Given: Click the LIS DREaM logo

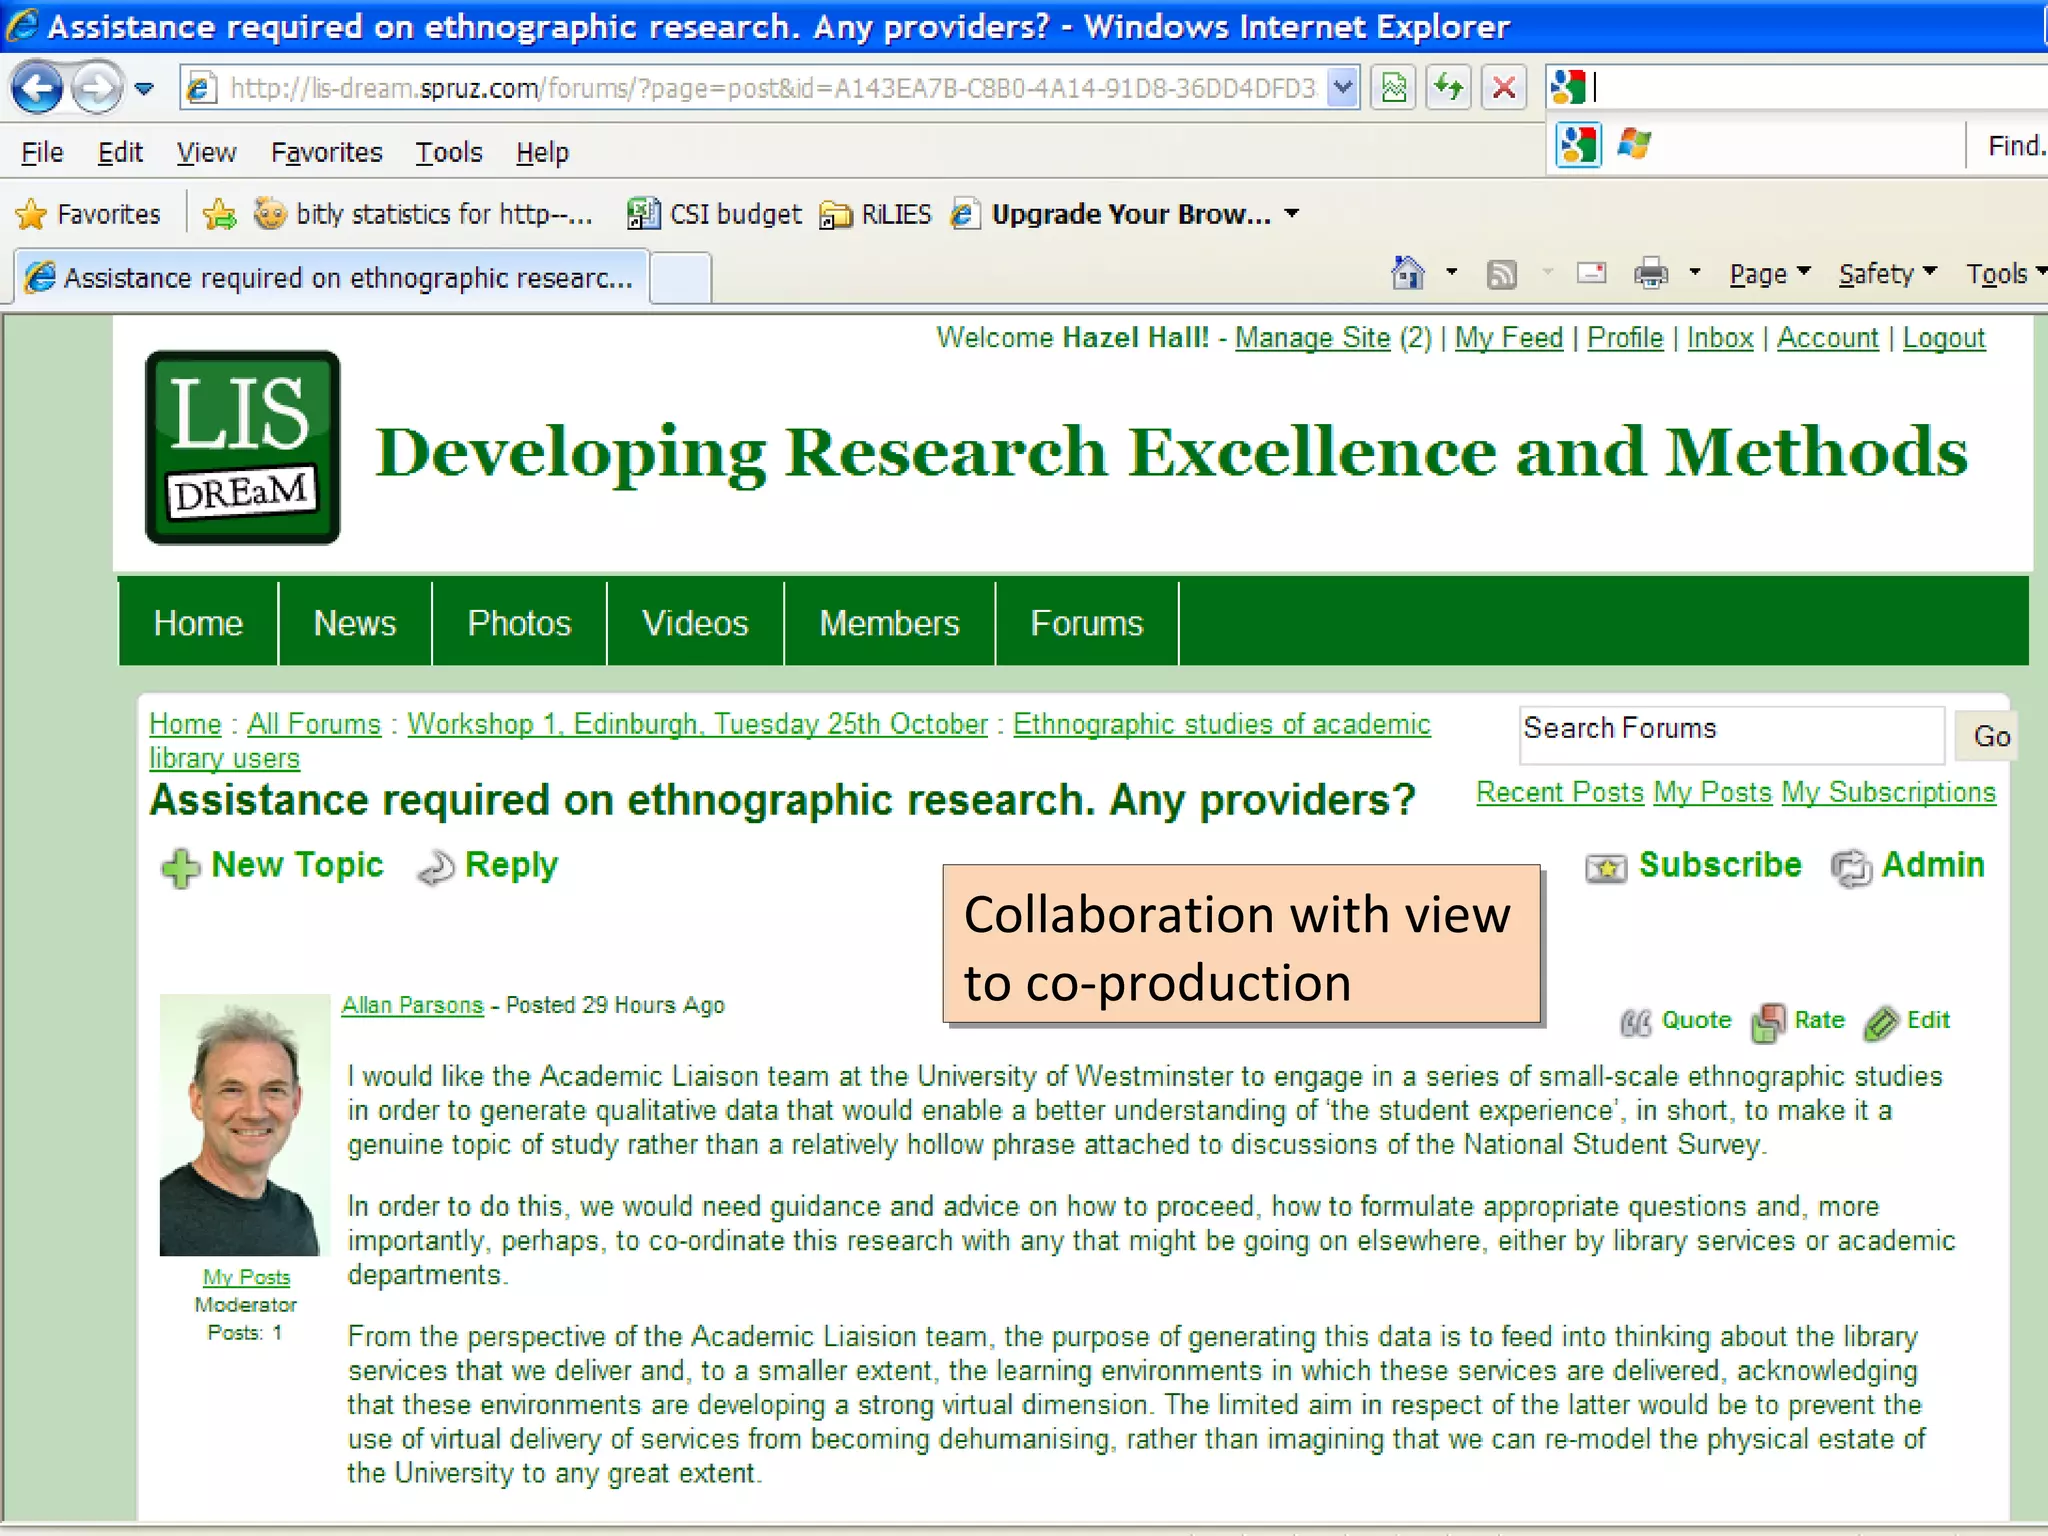Looking at the screenshot, I should [x=243, y=447].
